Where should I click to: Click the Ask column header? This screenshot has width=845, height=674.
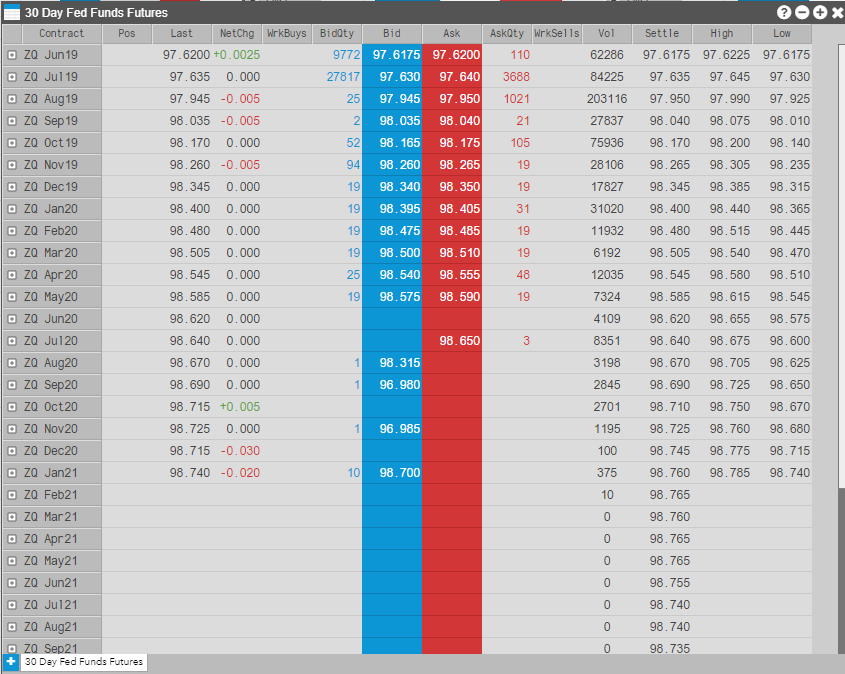point(452,33)
